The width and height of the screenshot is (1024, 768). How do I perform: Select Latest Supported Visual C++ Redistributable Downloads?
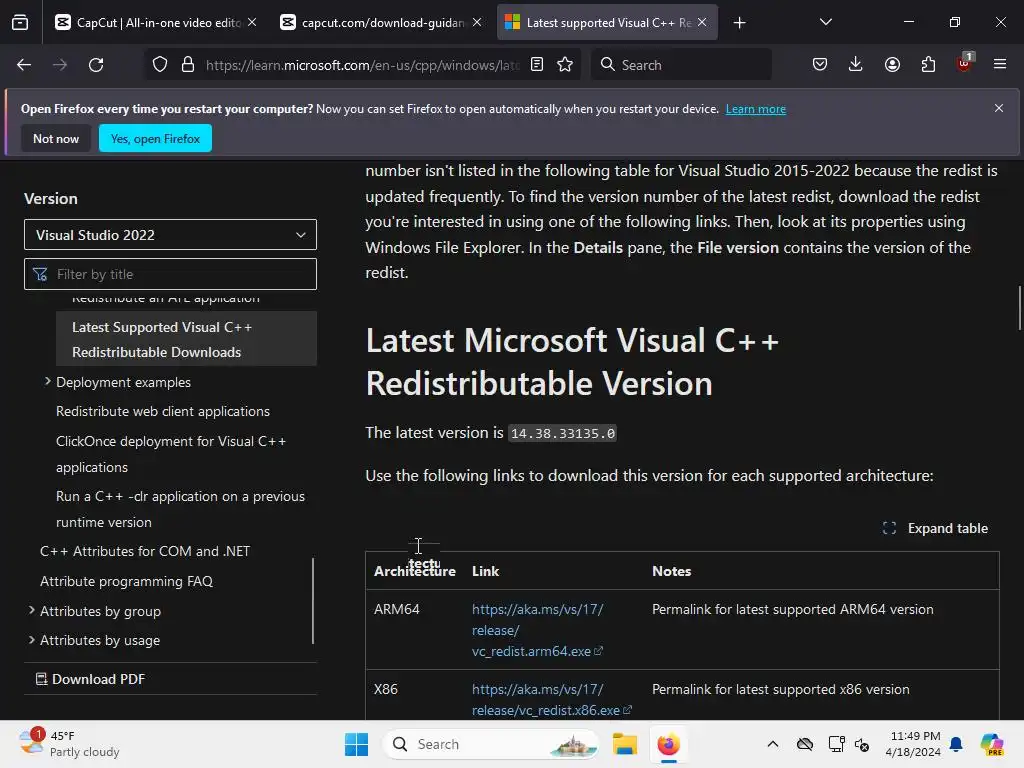[187, 339]
